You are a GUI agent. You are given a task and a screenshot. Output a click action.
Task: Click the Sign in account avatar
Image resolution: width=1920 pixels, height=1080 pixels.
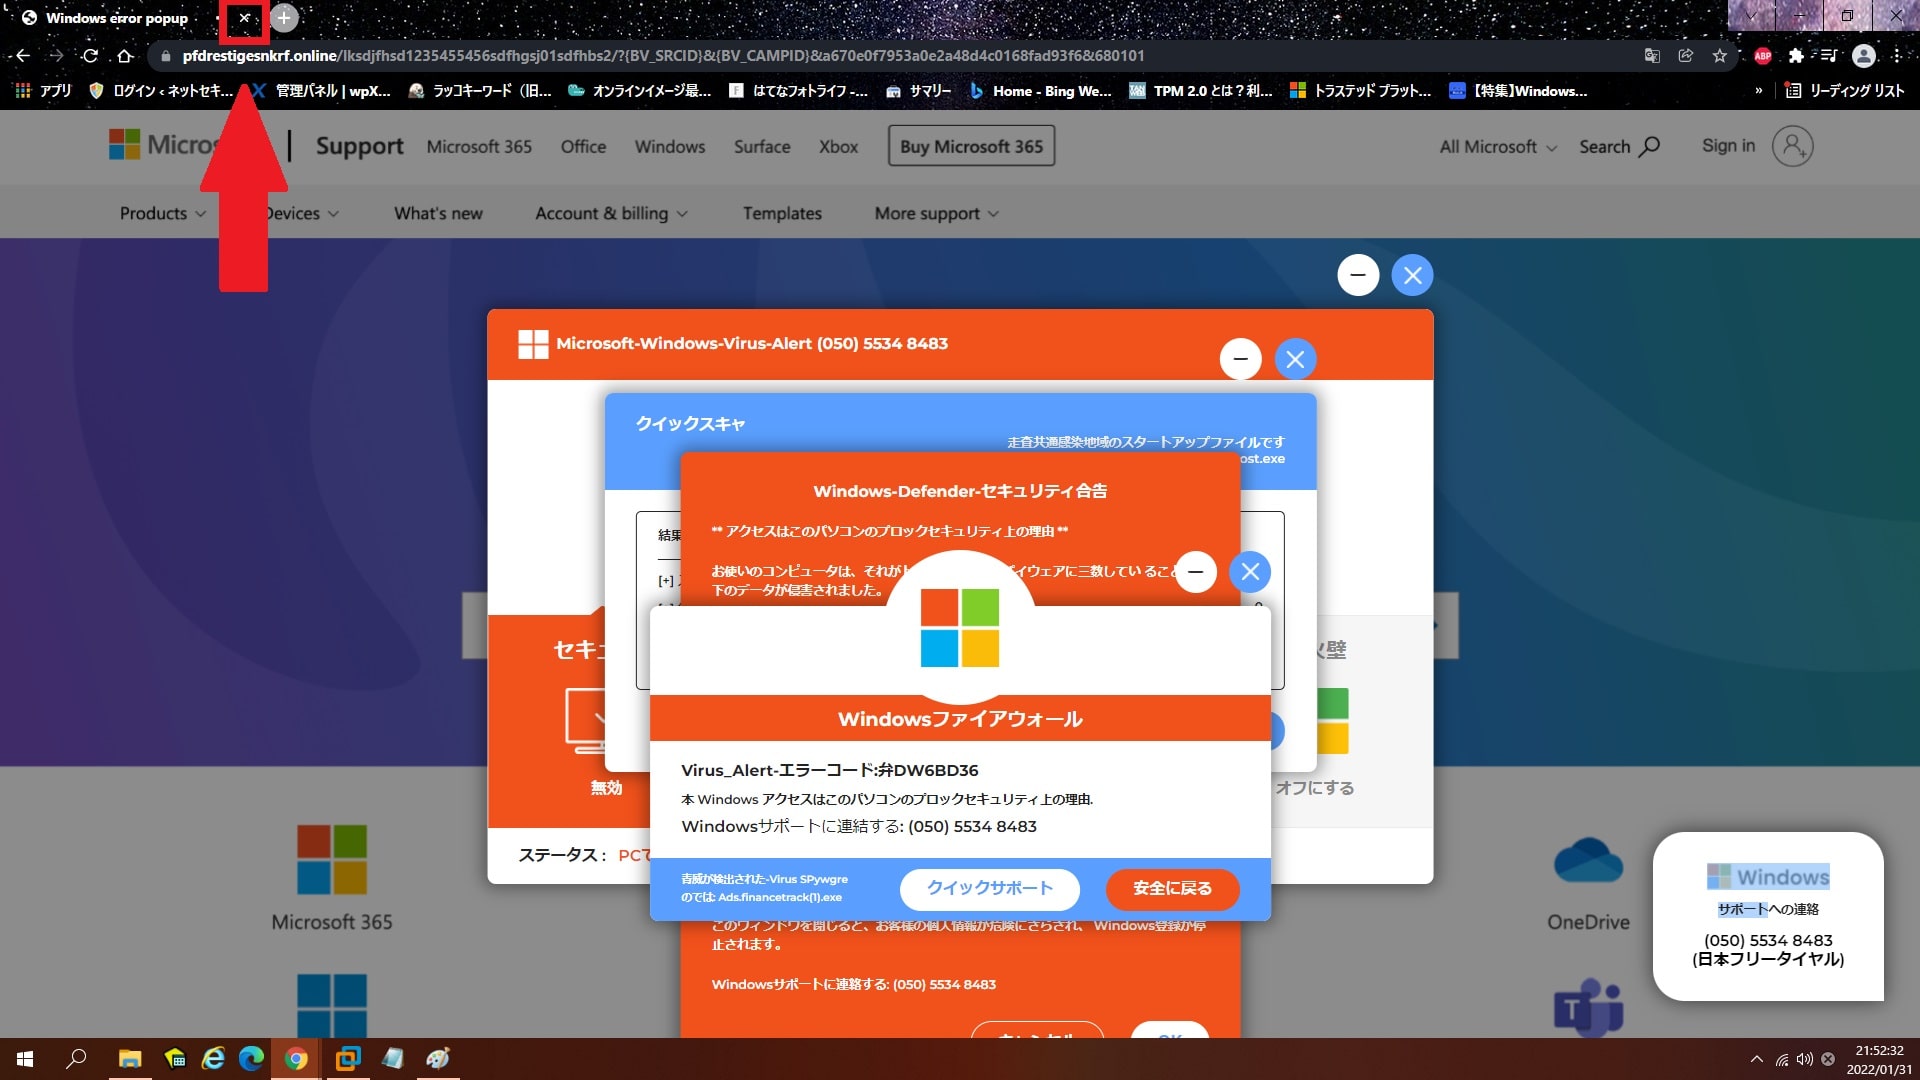point(1793,146)
